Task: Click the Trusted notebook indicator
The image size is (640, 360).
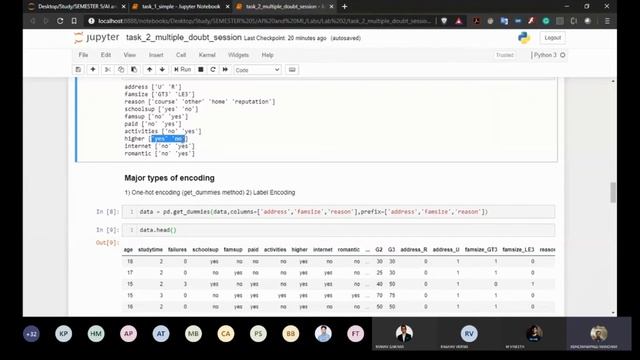Action: [504, 55]
